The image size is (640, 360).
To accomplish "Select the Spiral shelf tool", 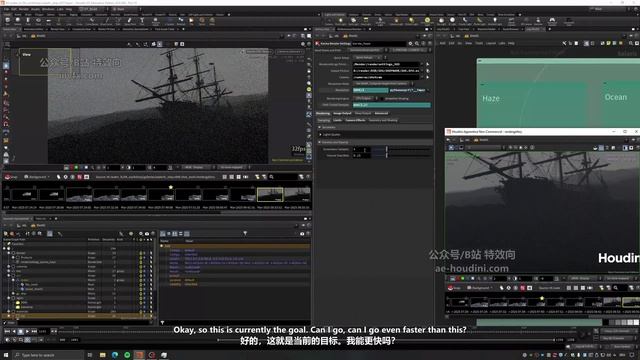I will pyautogui.click(x=202, y=20).
